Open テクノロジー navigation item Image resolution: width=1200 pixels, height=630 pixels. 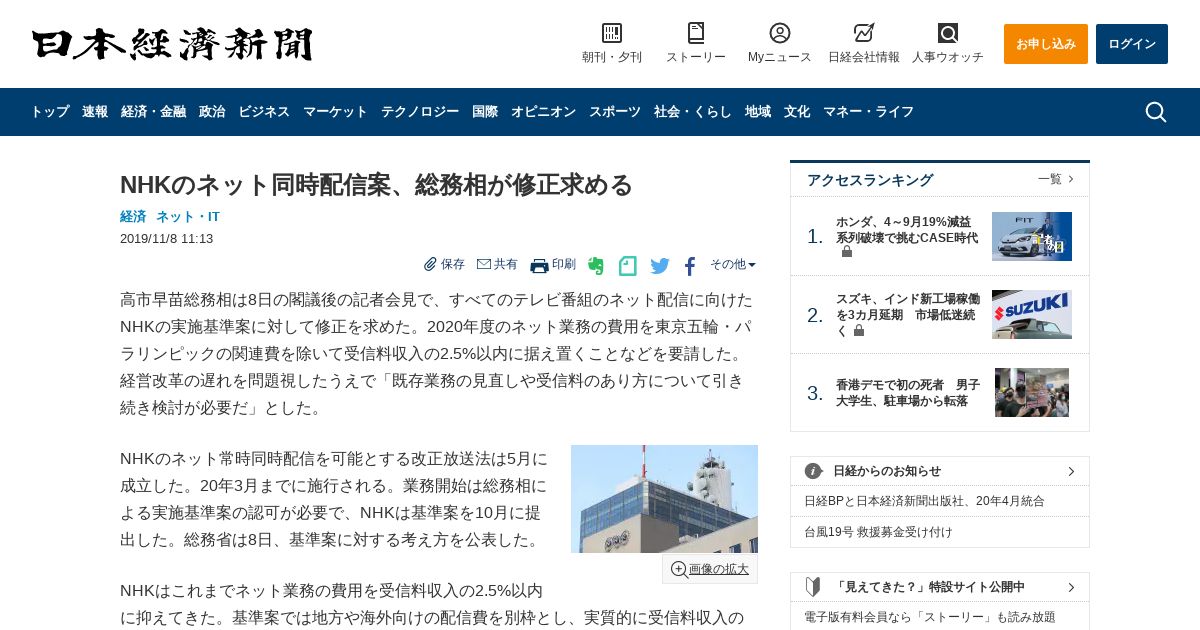[x=420, y=112]
